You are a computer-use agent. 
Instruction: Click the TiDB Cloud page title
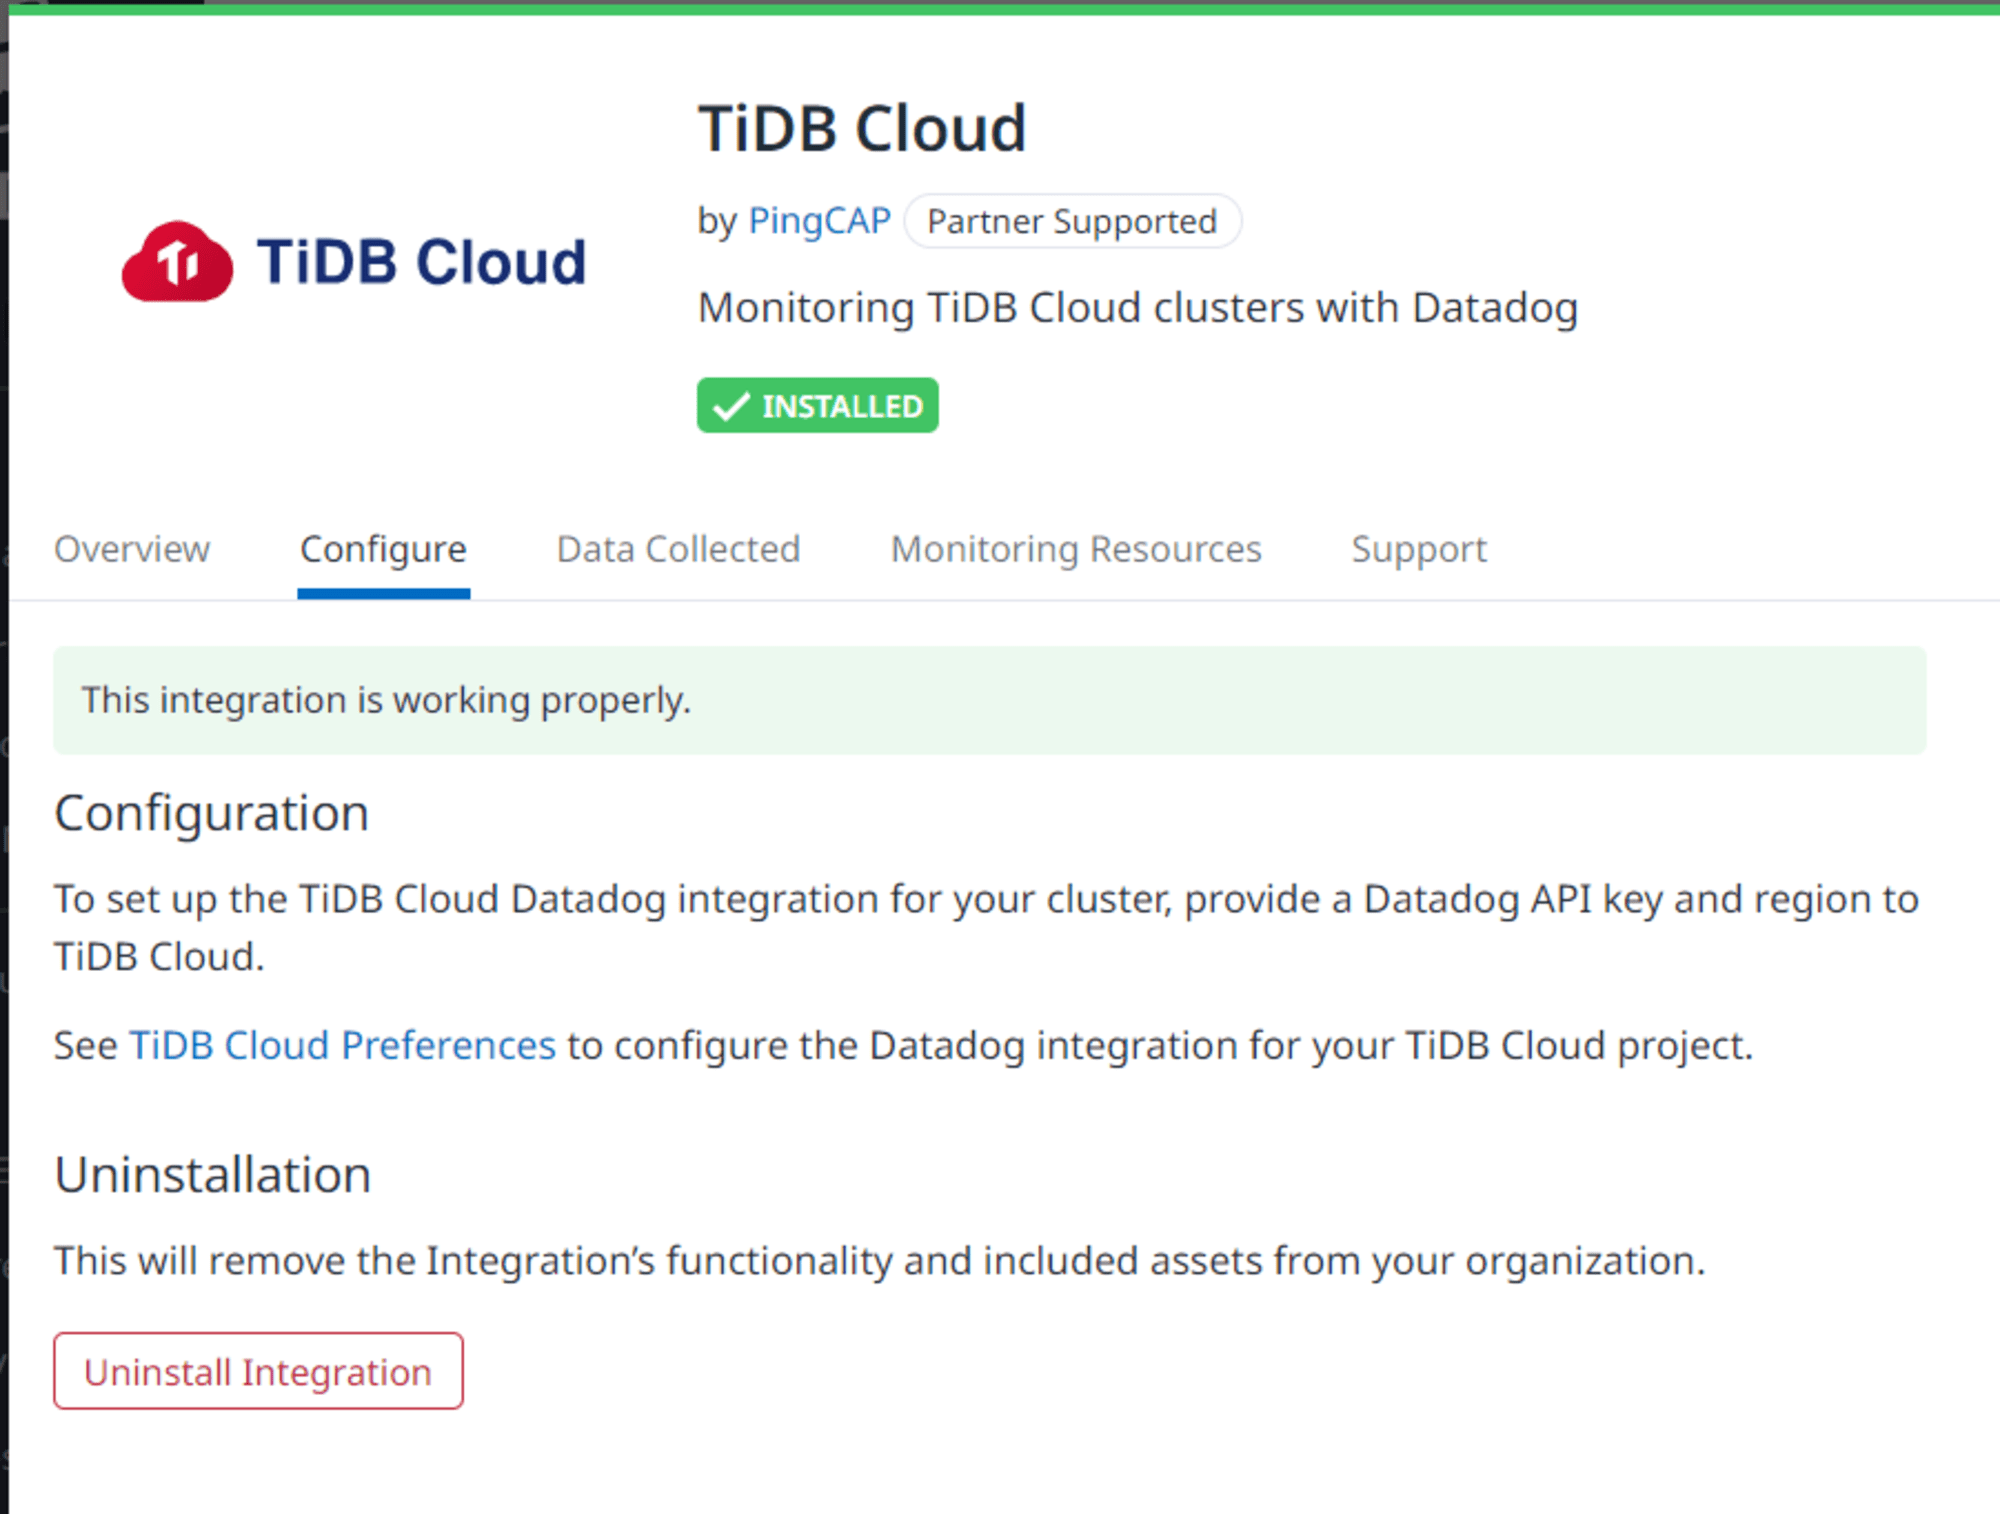pyautogui.click(x=862, y=129)
